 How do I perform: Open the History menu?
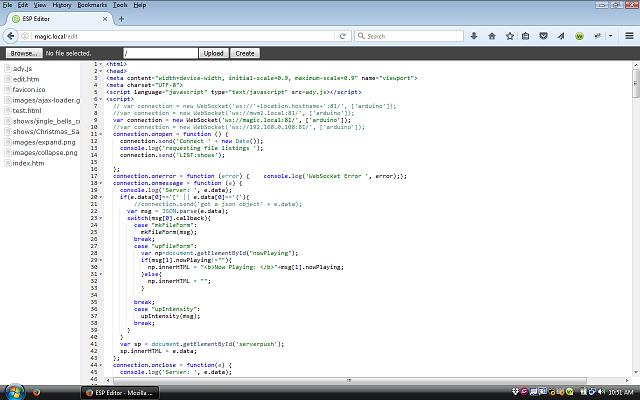tap(62, 5)
